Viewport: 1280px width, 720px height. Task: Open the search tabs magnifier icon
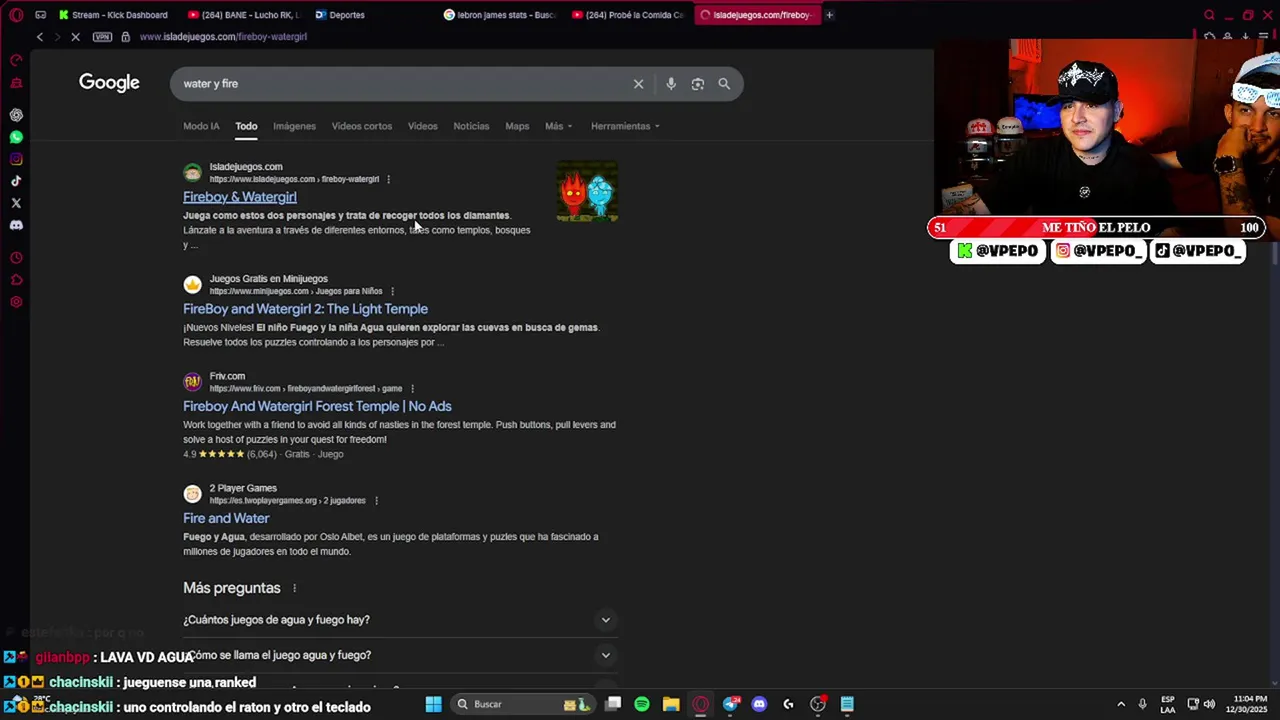tap(1208, 15)
